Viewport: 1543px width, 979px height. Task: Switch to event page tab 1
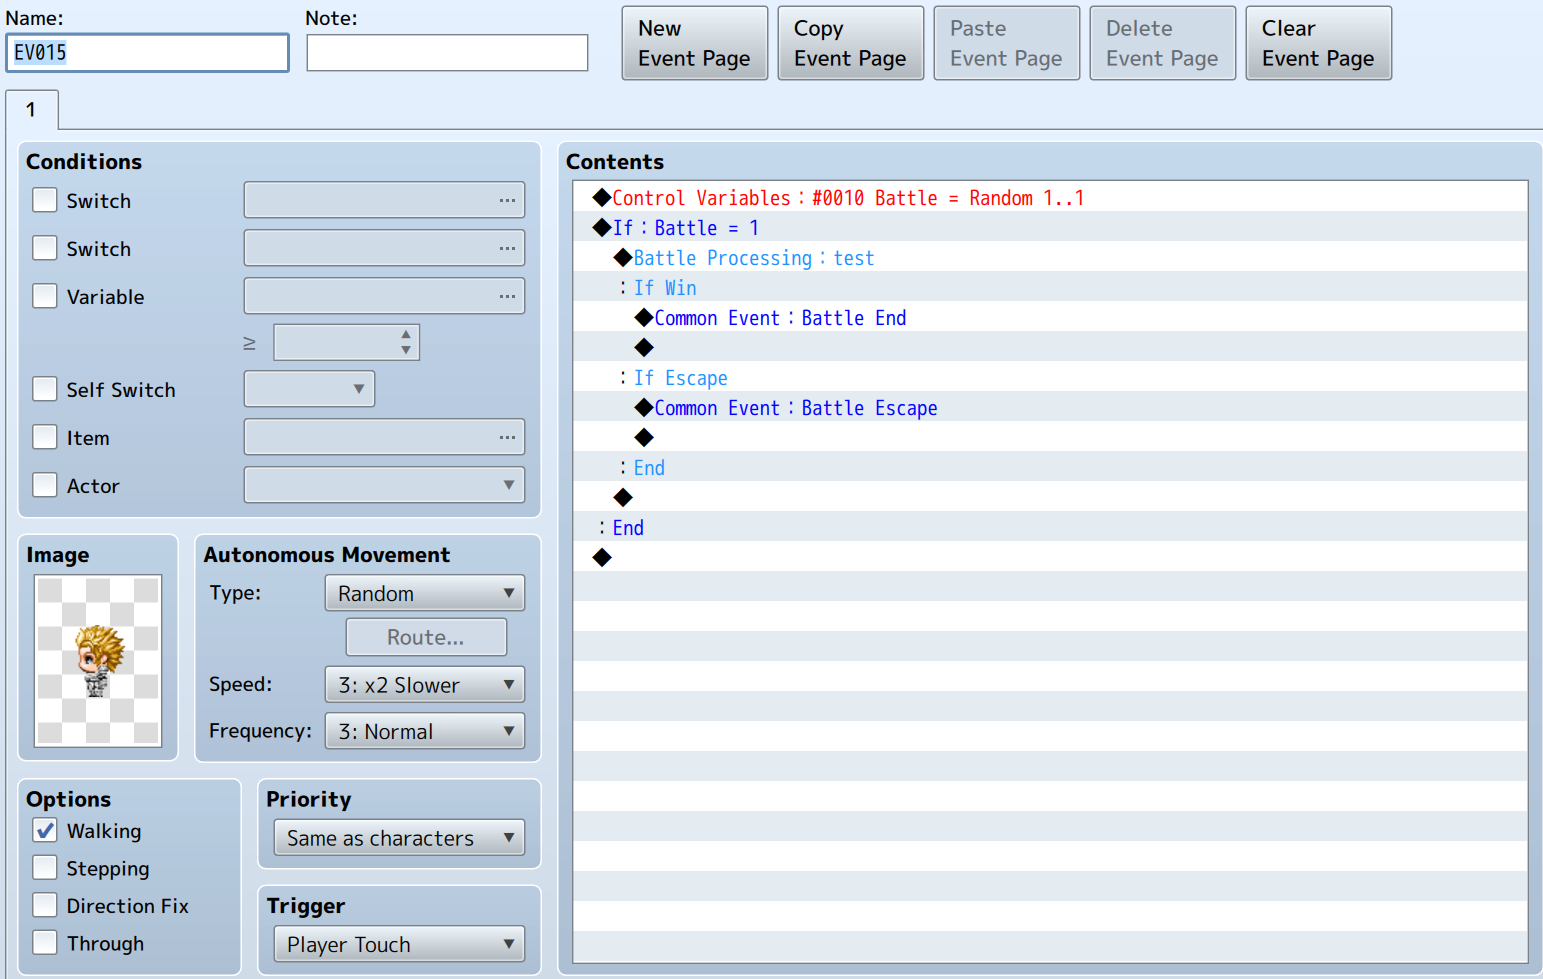tap(32, 110)
